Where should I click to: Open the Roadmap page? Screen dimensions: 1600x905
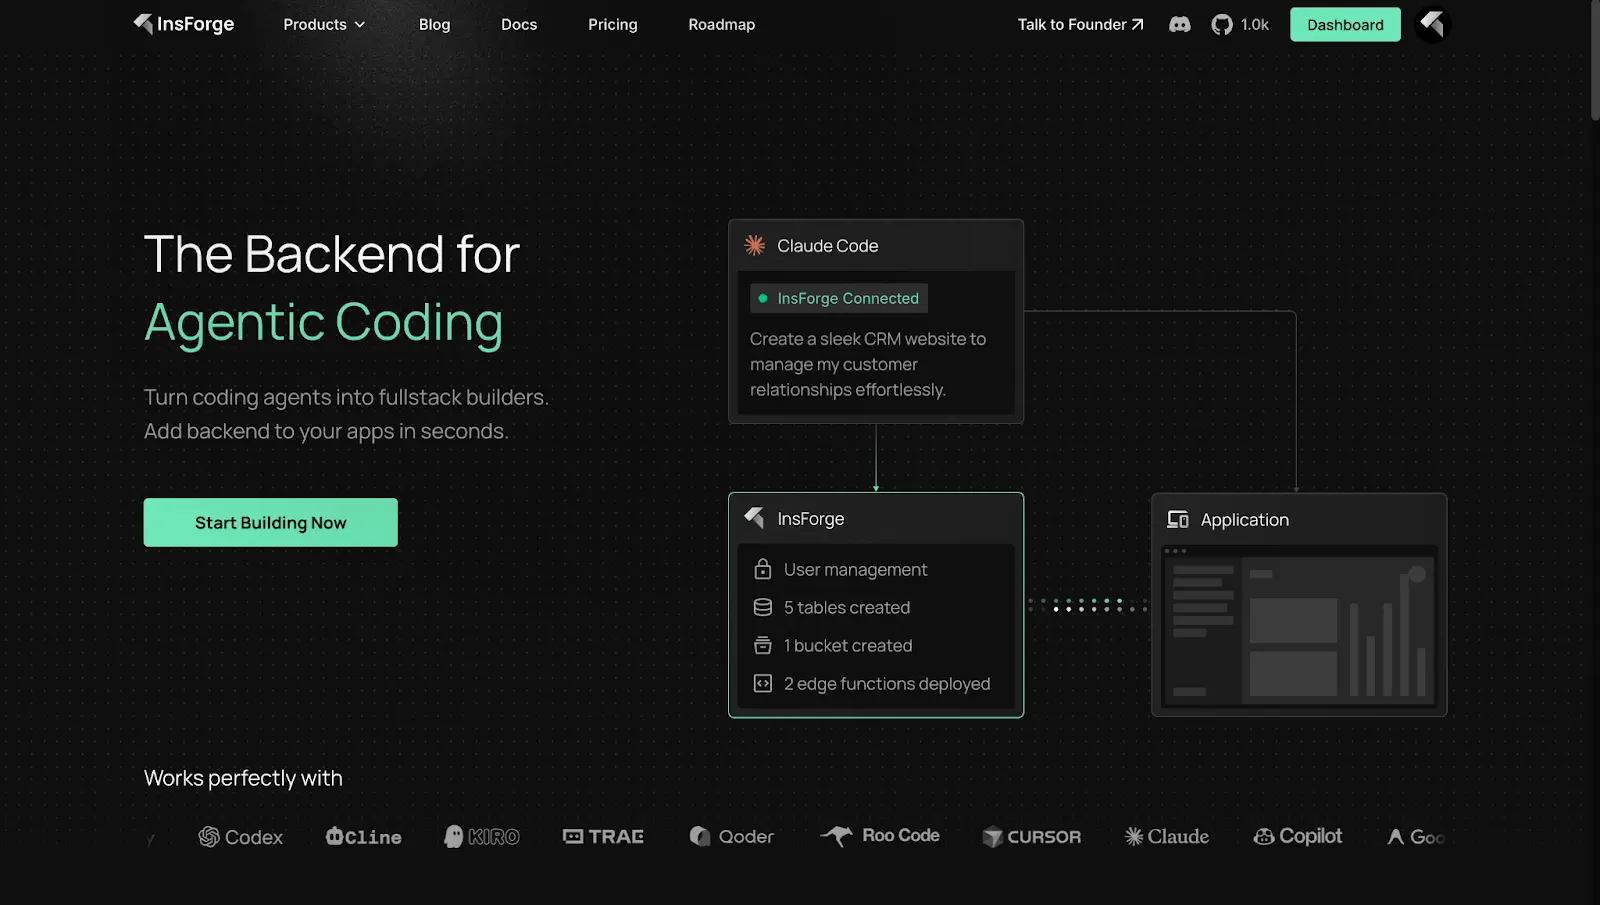click(721, 24)
